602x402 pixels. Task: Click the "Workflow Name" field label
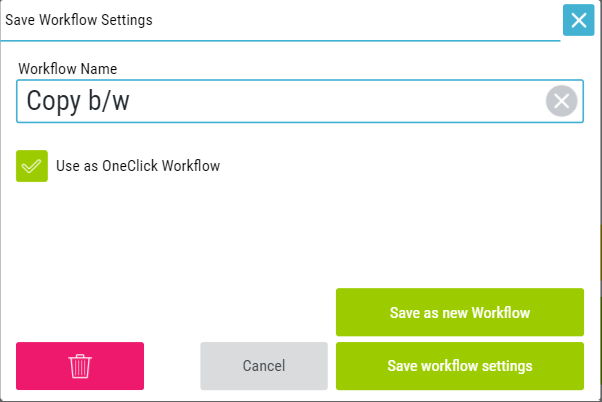click(x=68, y=69)
